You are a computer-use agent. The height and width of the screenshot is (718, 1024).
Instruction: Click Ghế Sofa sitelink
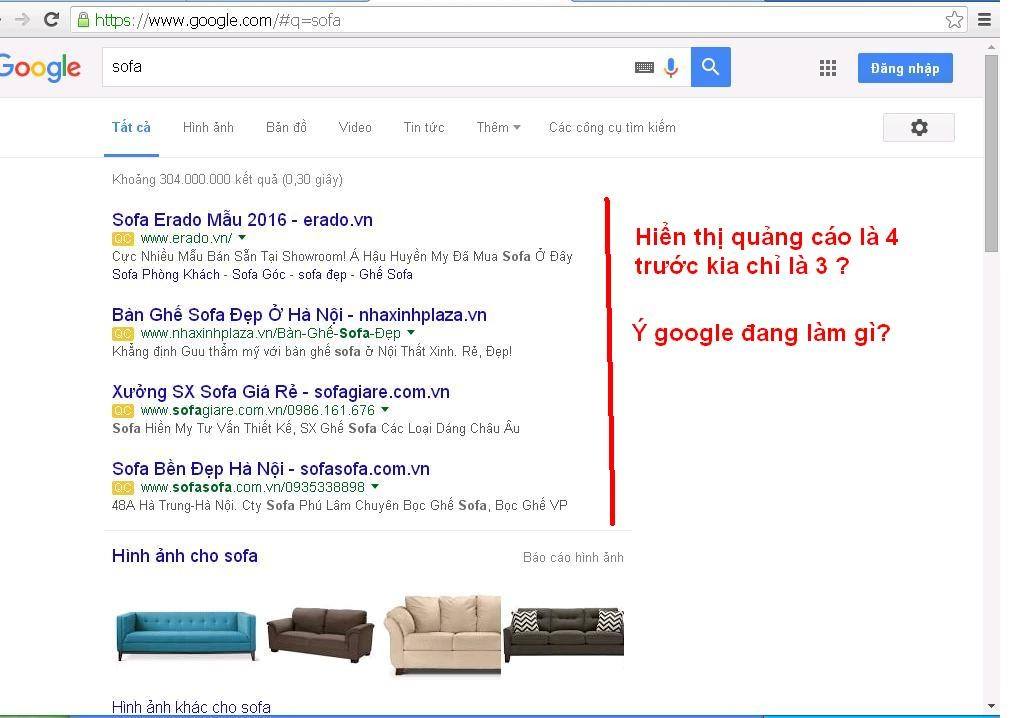click(386, 274)
